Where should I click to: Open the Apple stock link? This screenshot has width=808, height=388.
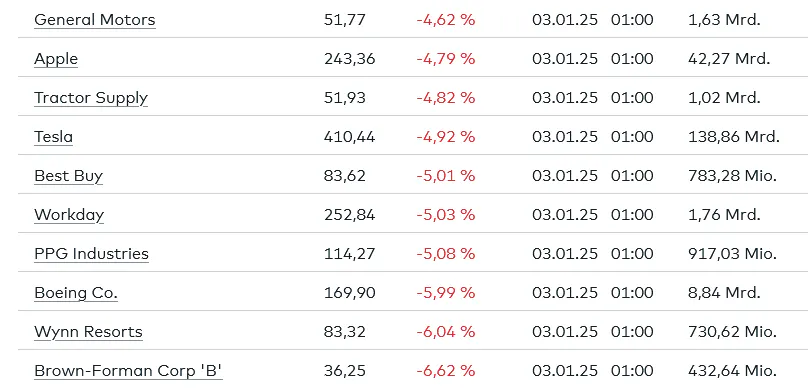(56, 59)
